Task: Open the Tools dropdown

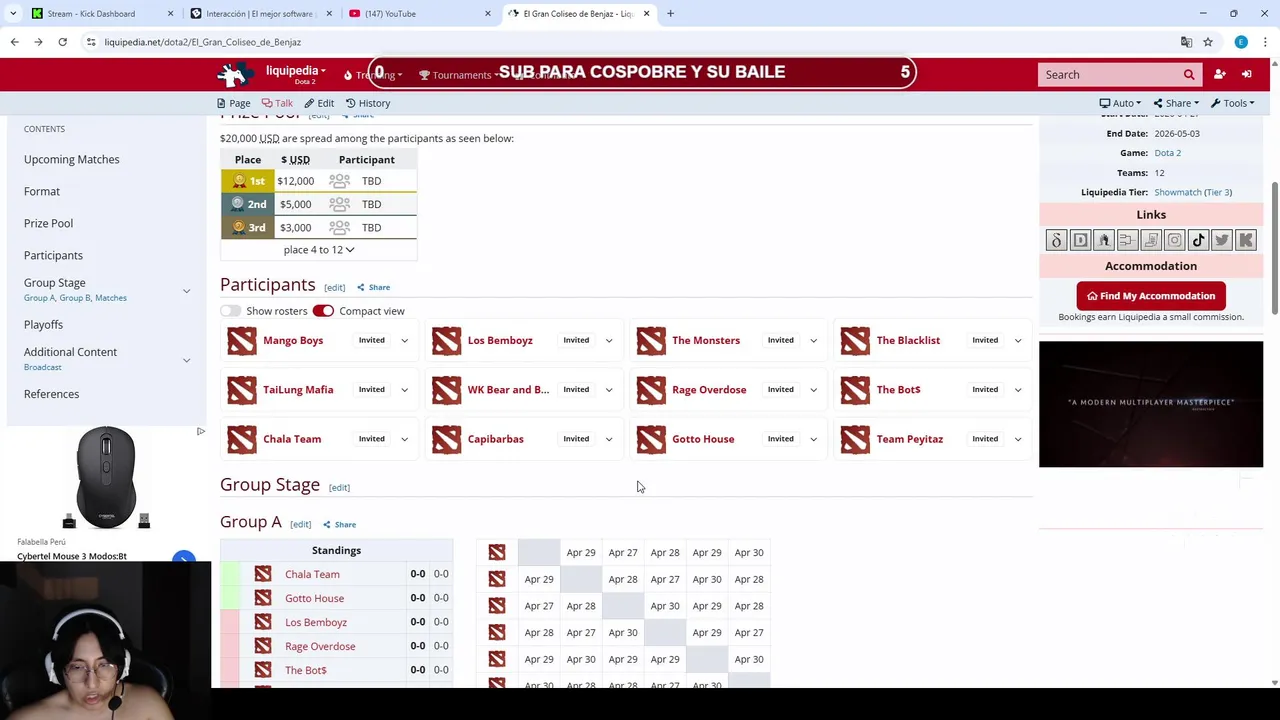Action: pyautogui.click(x=1232, y=103)
